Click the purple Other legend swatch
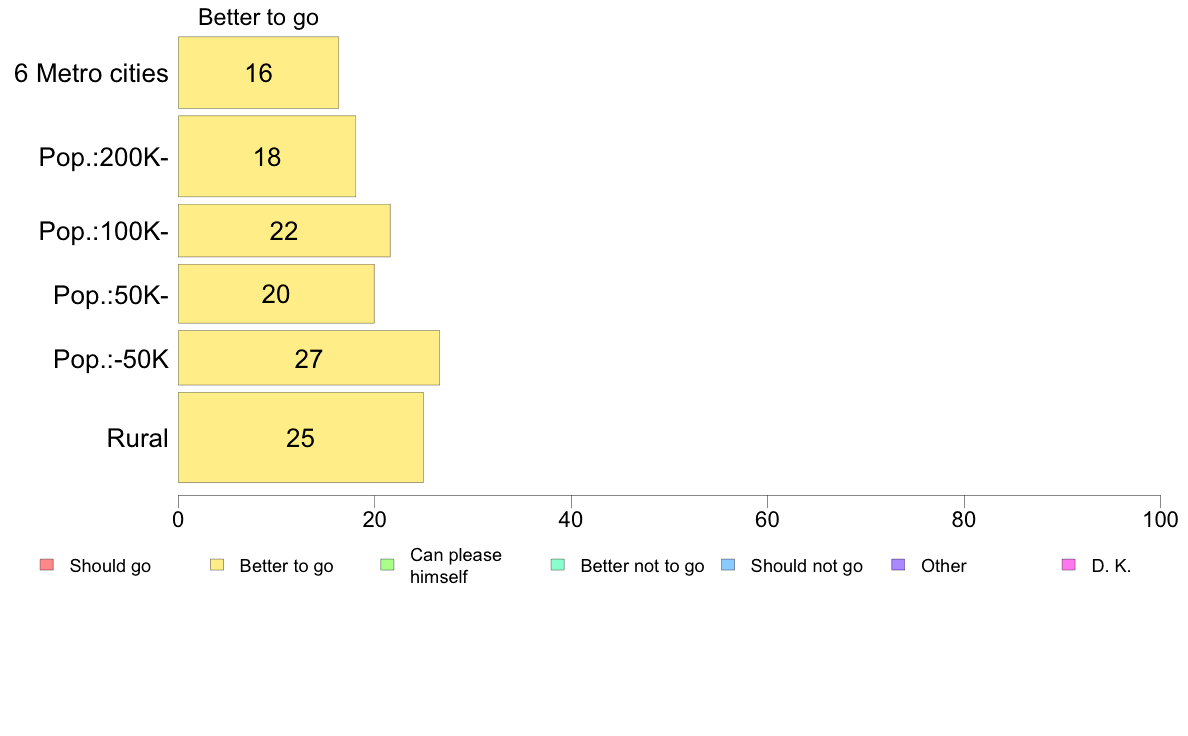 click(899, 565)
